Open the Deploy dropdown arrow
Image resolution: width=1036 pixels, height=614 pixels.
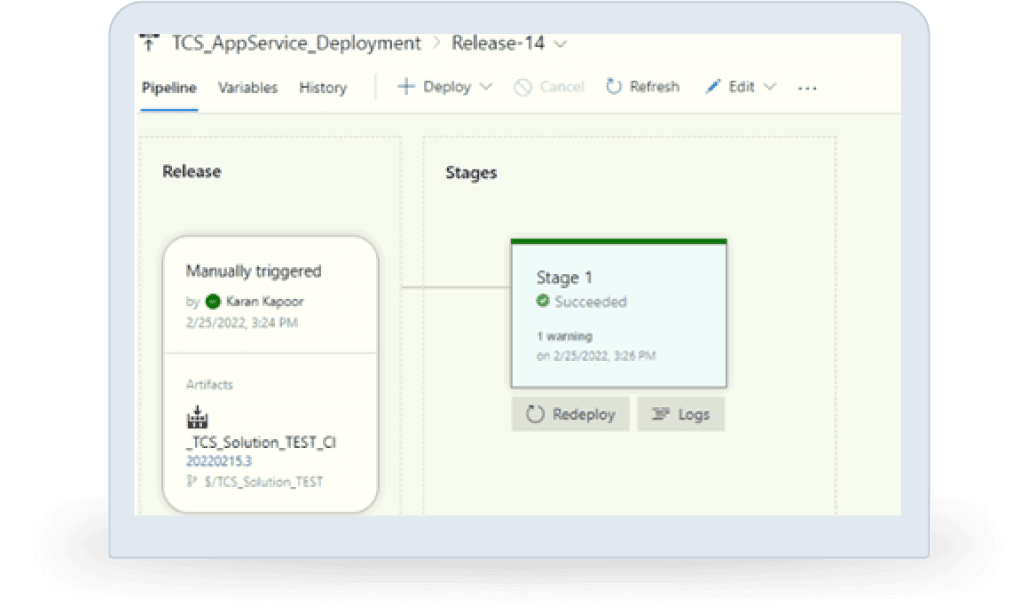(486, 87)
